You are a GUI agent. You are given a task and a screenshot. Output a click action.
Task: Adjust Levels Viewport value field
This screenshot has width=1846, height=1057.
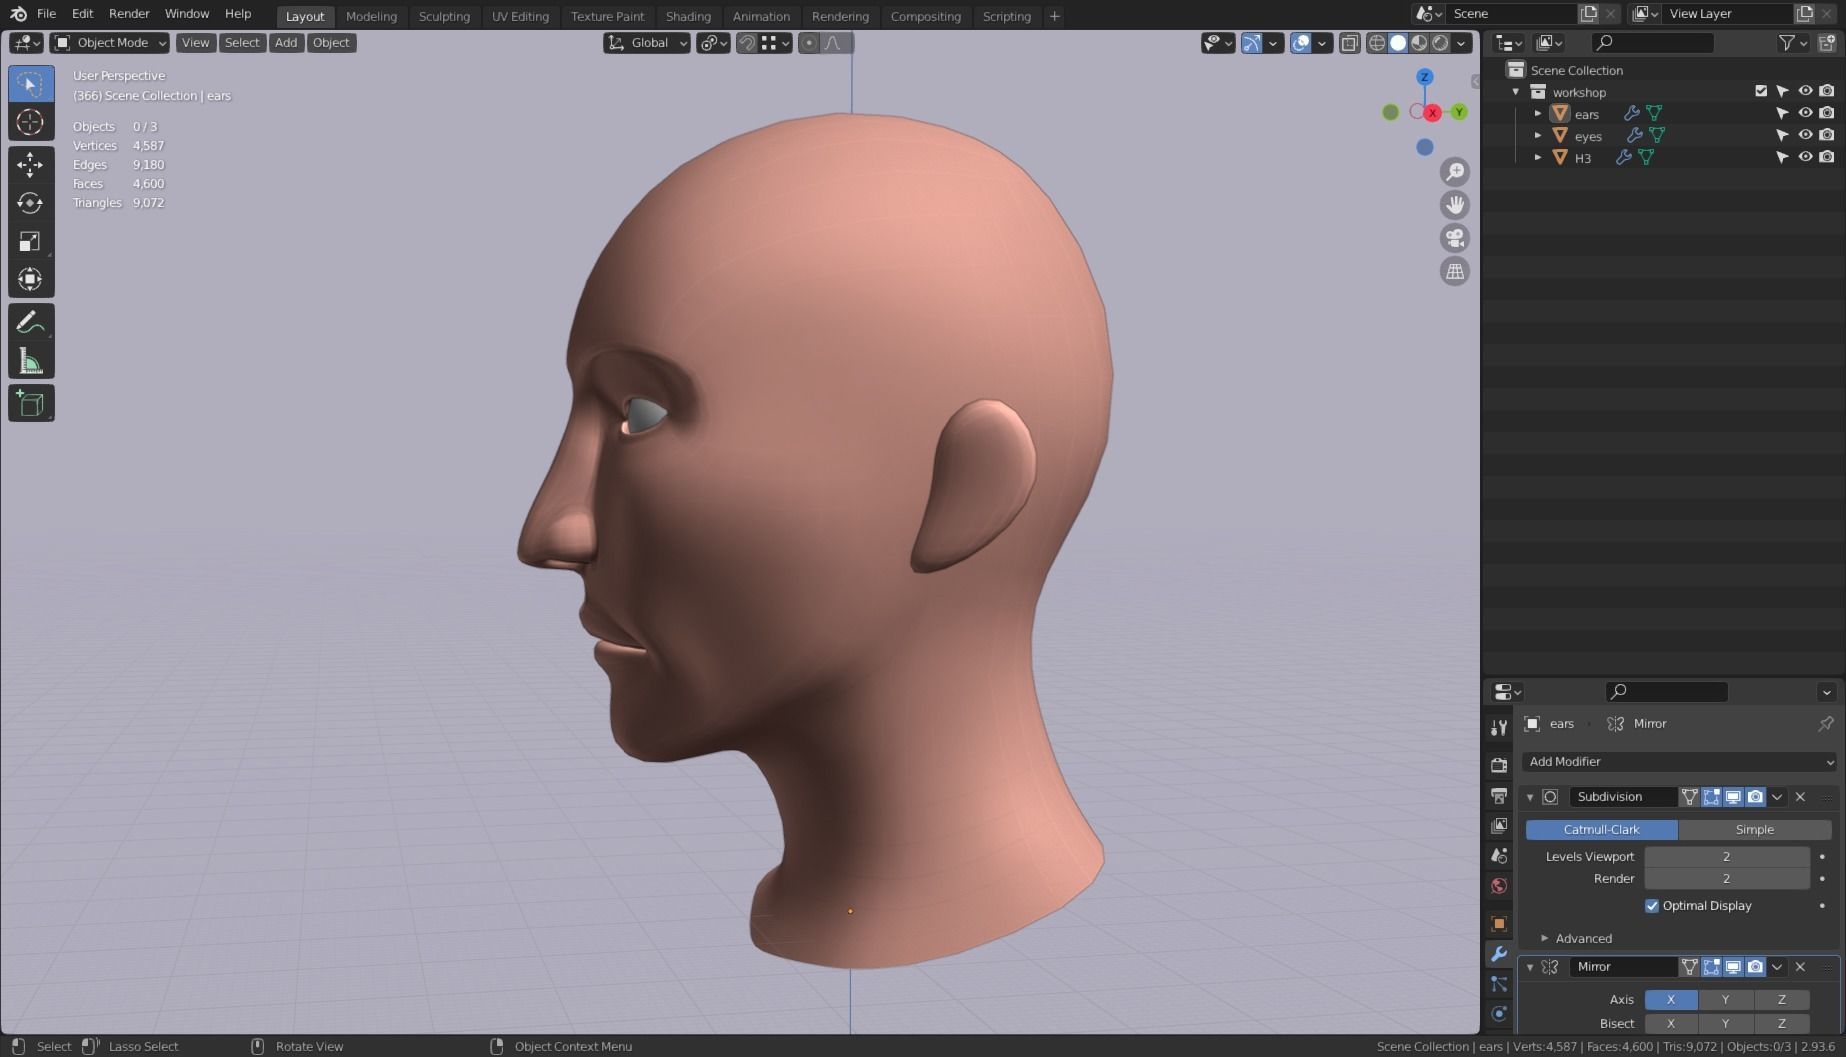1726,857
